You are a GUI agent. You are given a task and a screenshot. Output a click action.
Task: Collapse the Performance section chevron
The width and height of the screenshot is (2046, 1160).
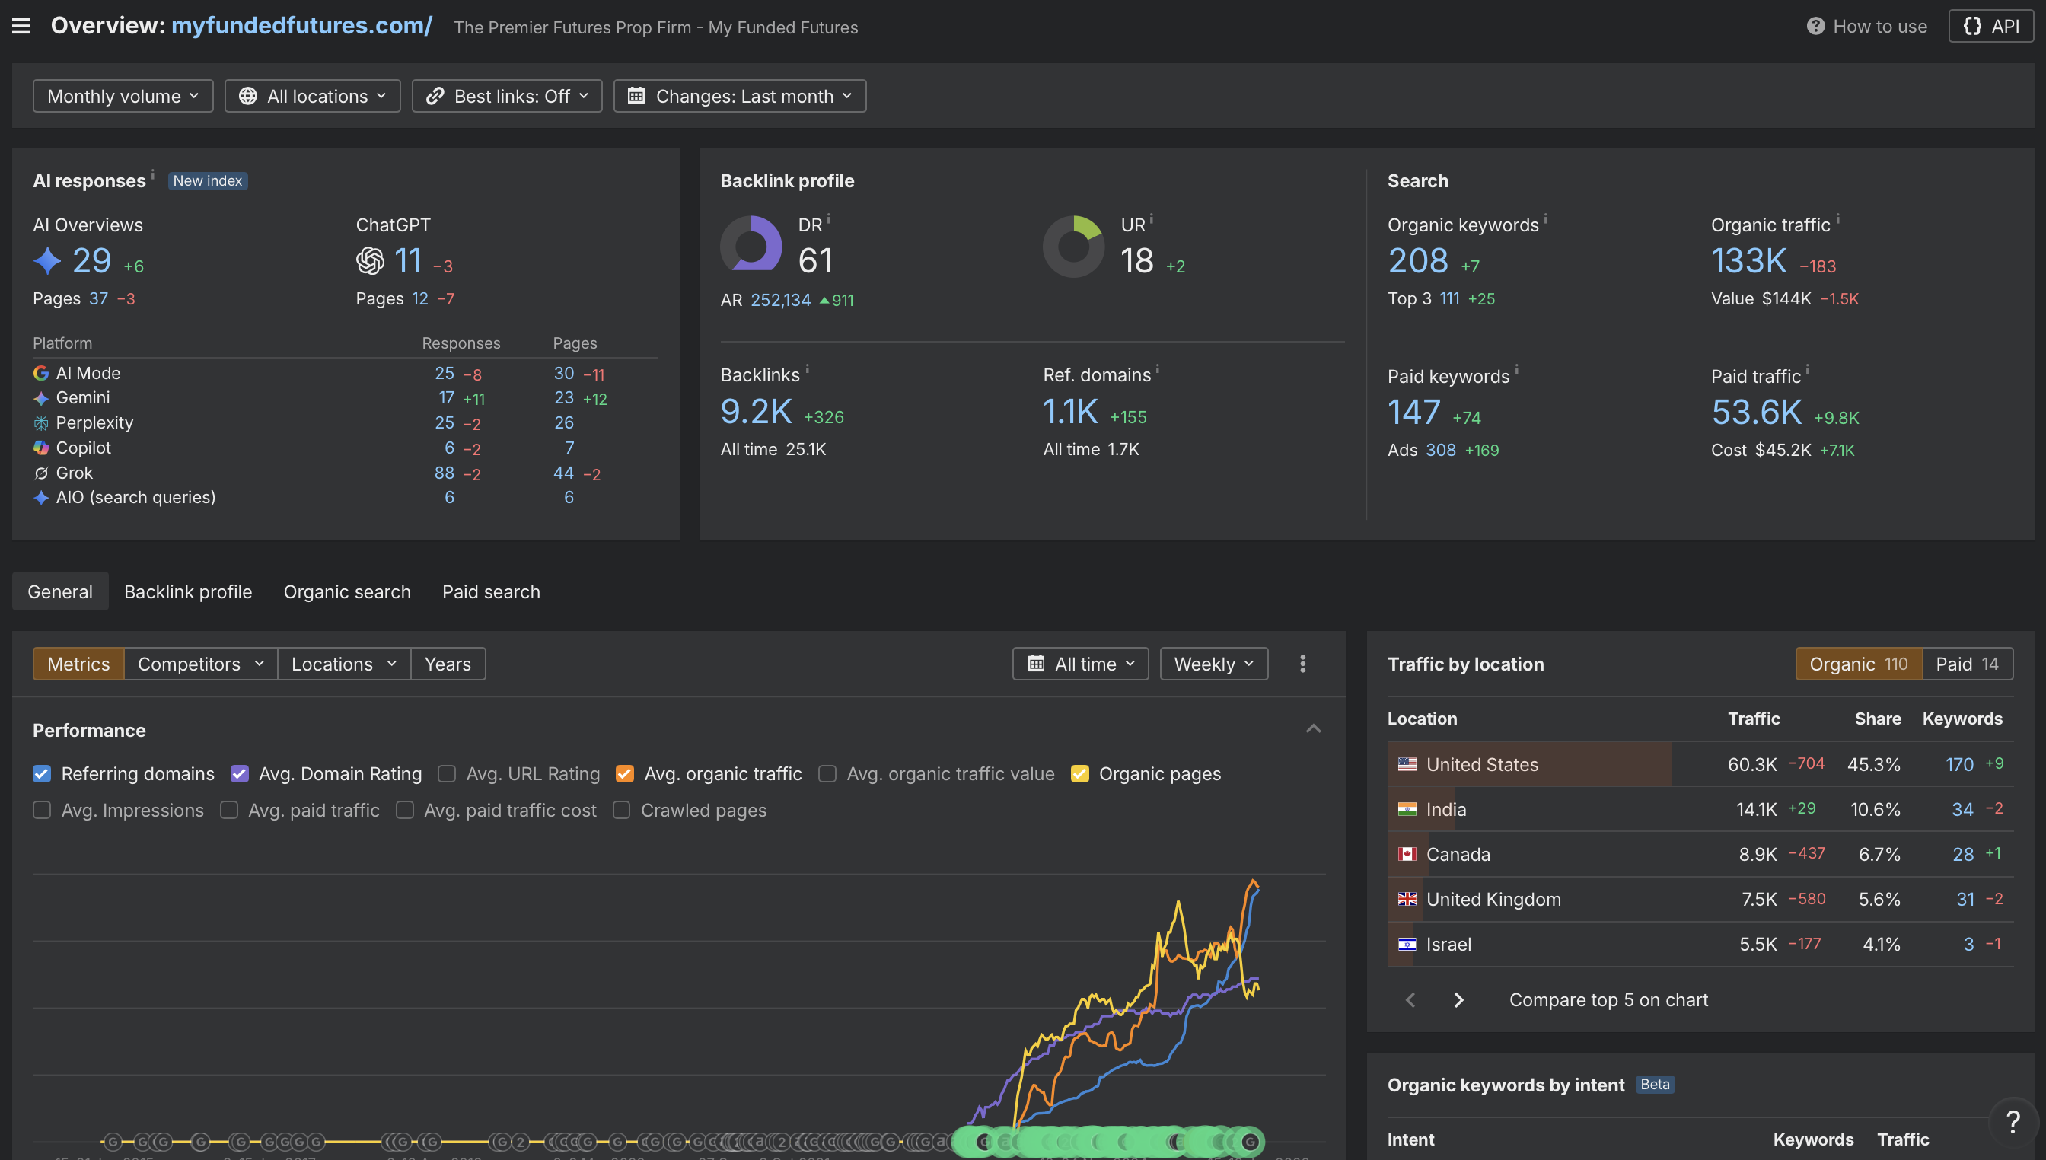pyautogui.click(x=1313, y=729)
